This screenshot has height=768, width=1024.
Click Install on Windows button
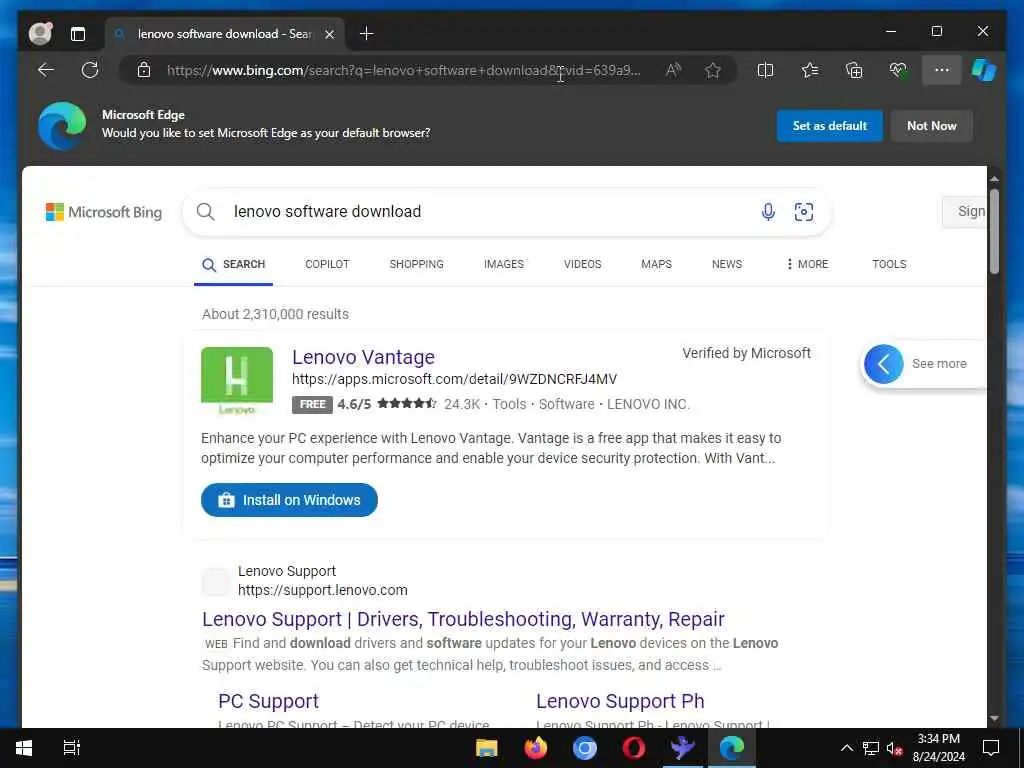pos(289,500)
